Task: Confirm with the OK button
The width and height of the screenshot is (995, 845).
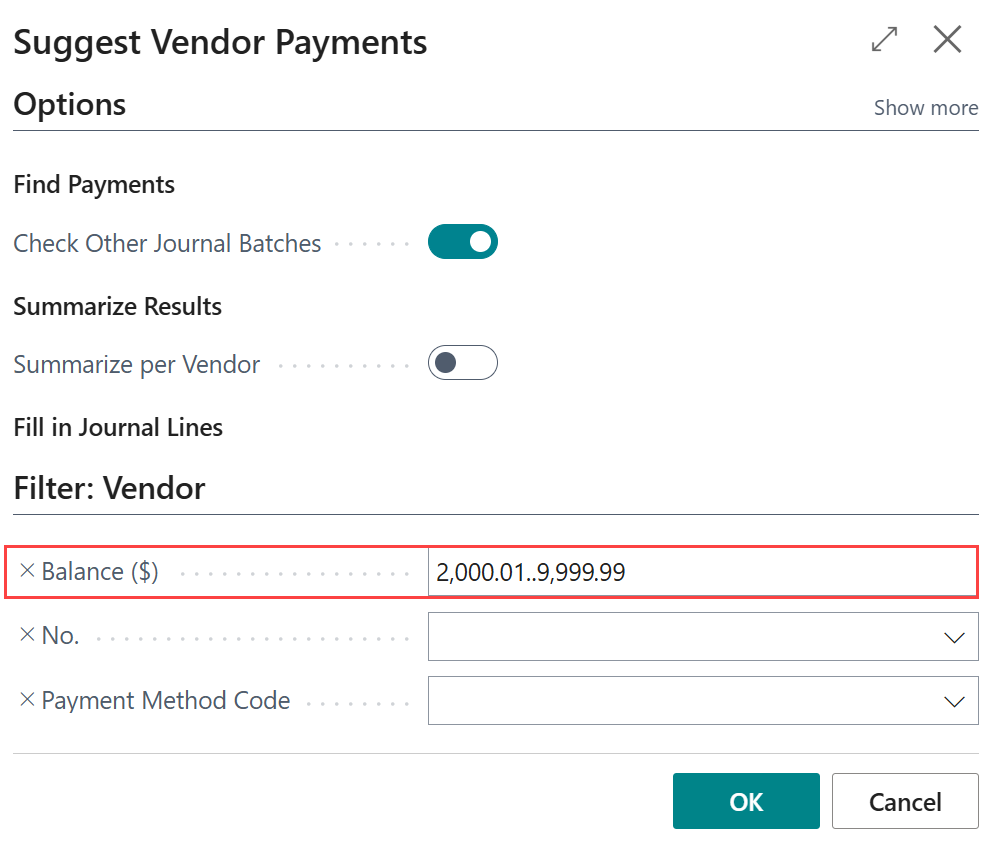Action: (x=746, y=800)
